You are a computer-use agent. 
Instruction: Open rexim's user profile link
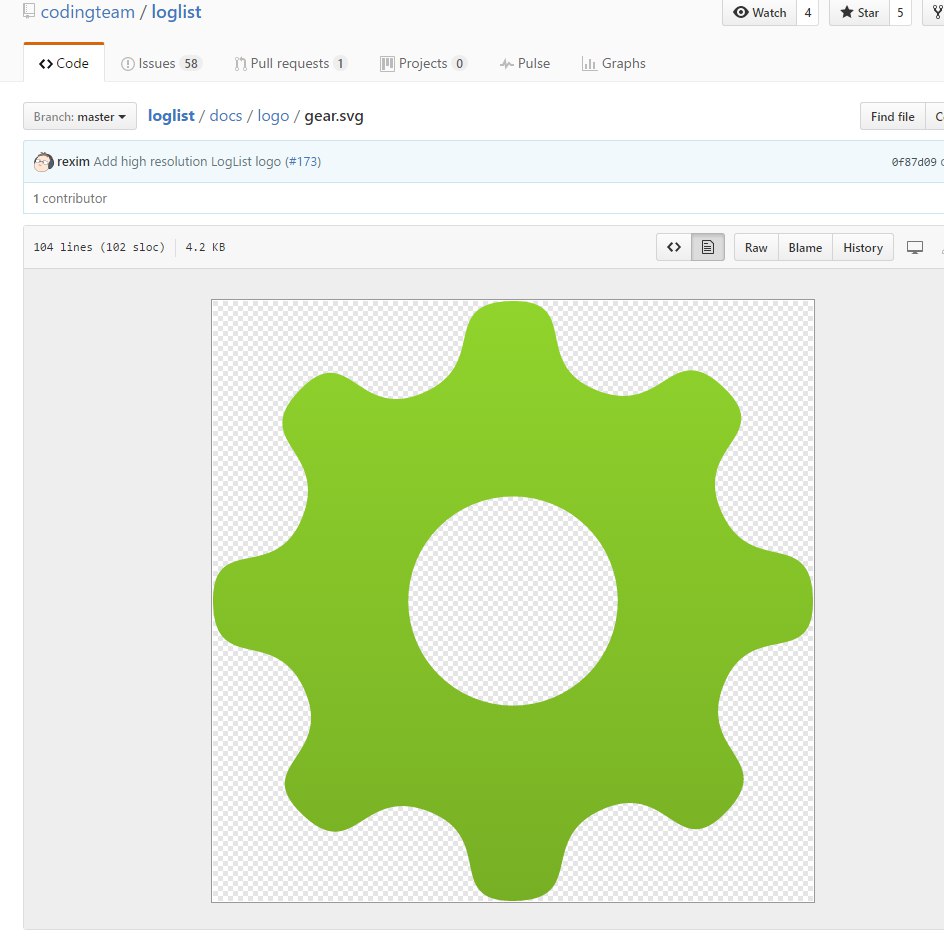pos(73,161)
